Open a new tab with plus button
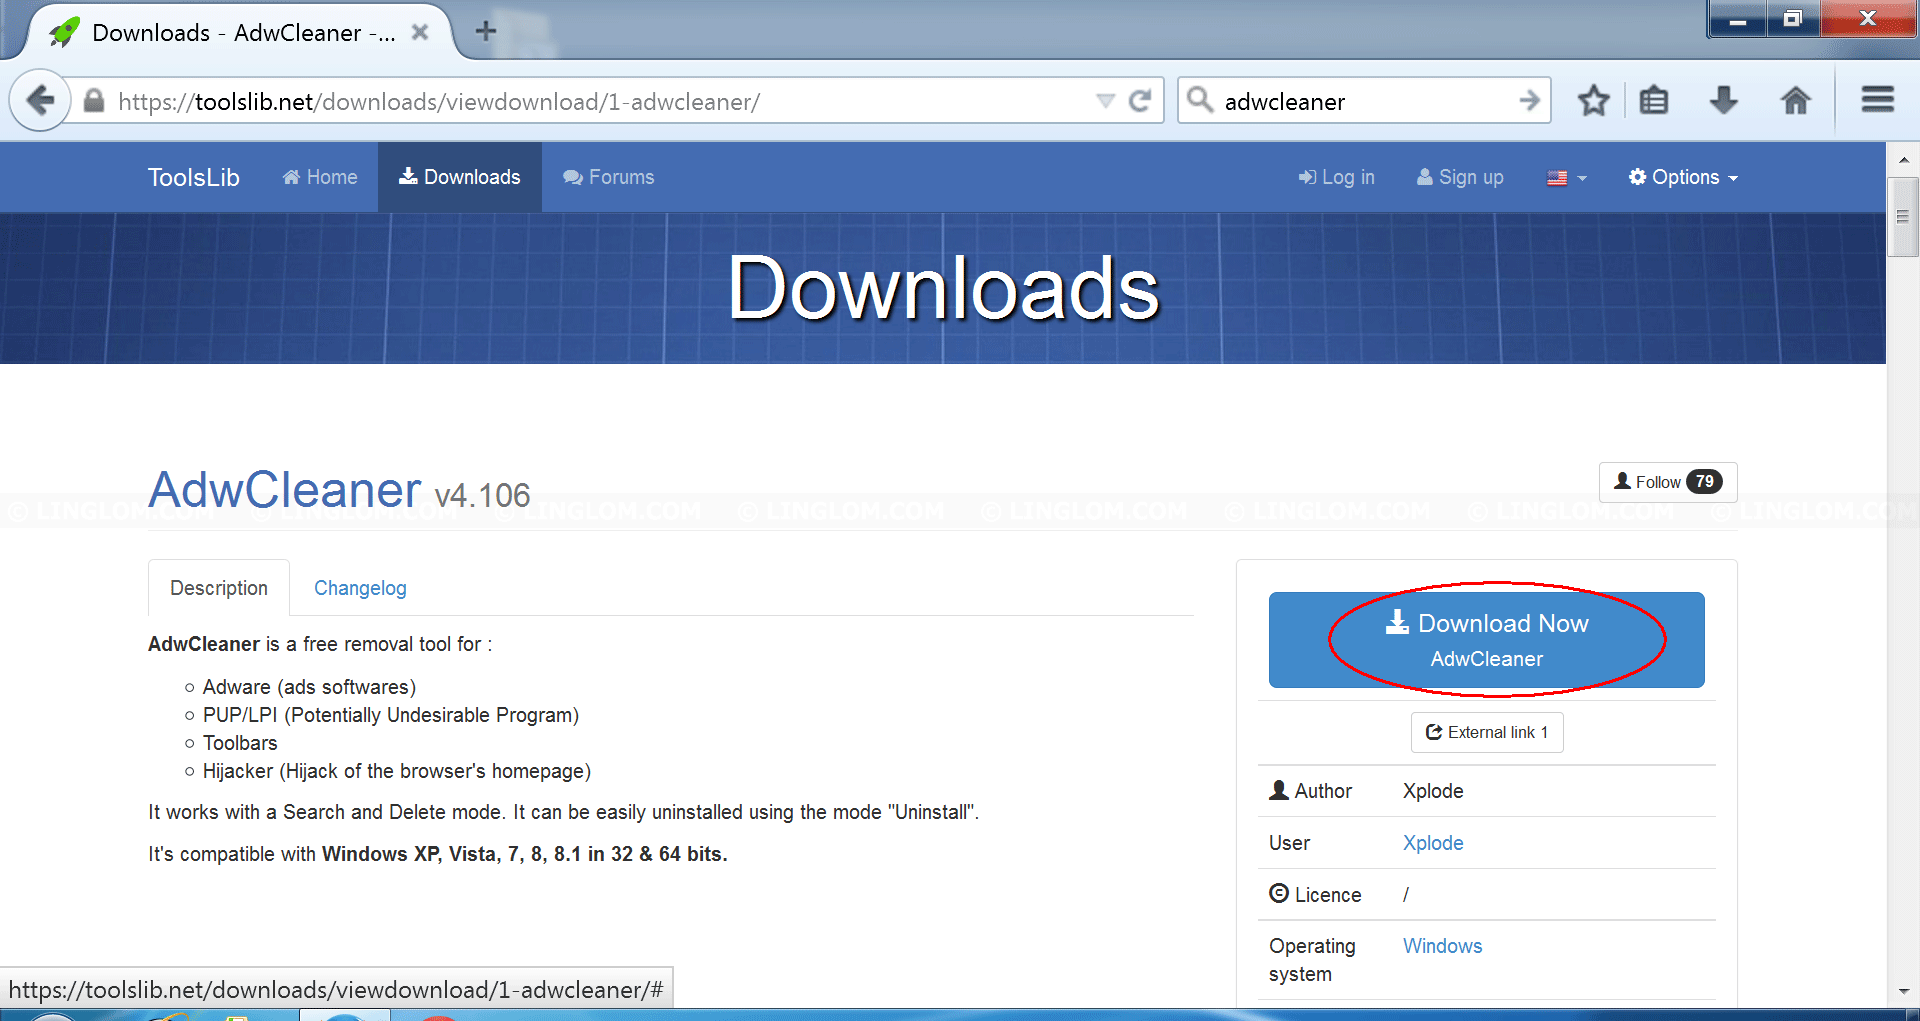This screenshot has width=1920, height=1021. (486, 31)
